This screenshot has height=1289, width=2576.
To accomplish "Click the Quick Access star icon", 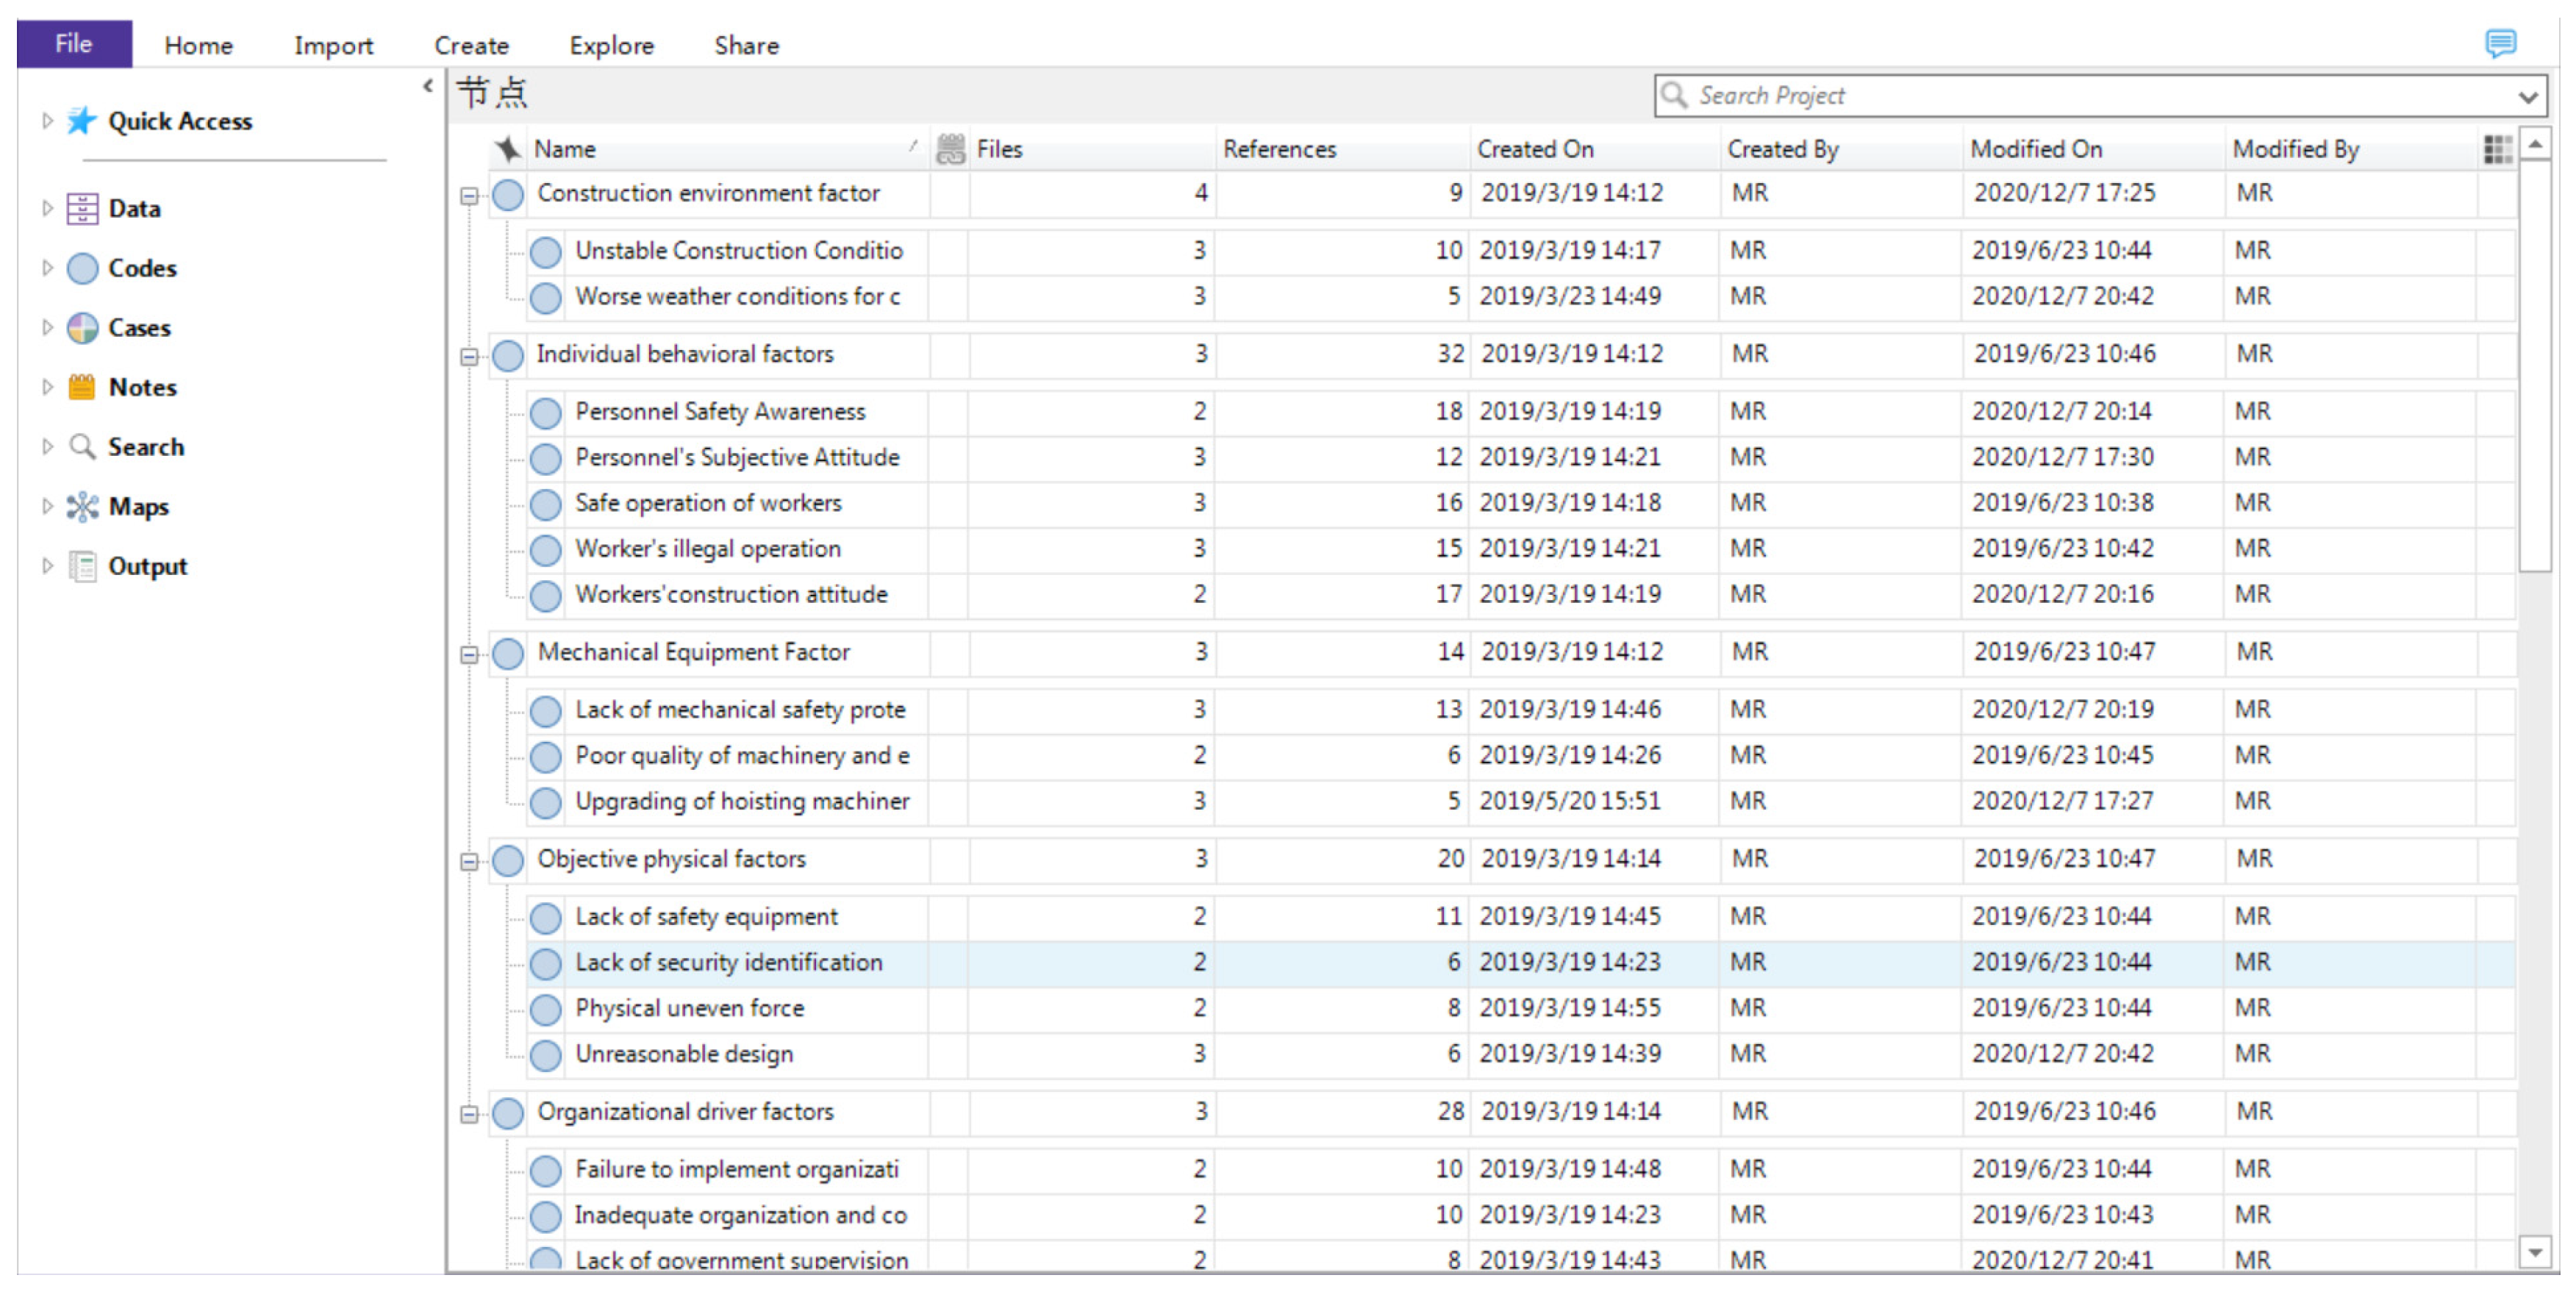I will (81, 121).
